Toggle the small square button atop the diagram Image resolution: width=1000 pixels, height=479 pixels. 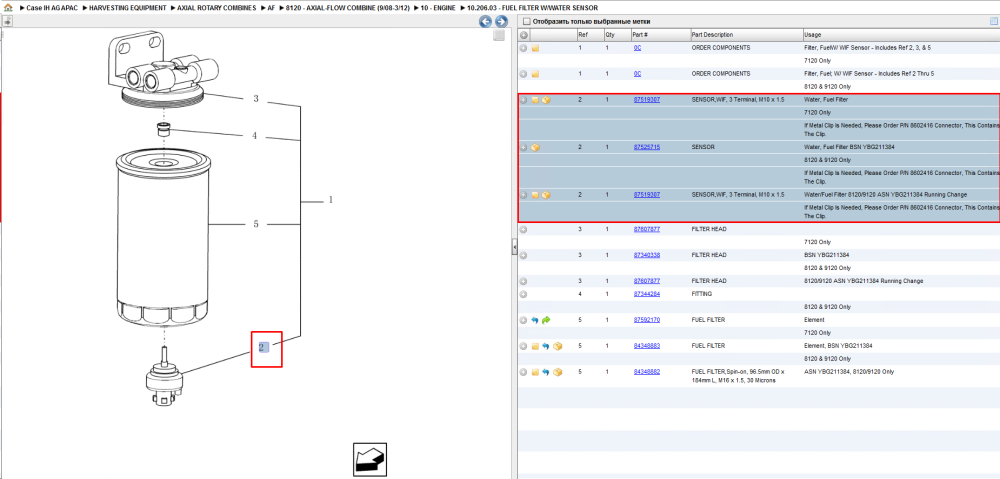click(499, 36)
